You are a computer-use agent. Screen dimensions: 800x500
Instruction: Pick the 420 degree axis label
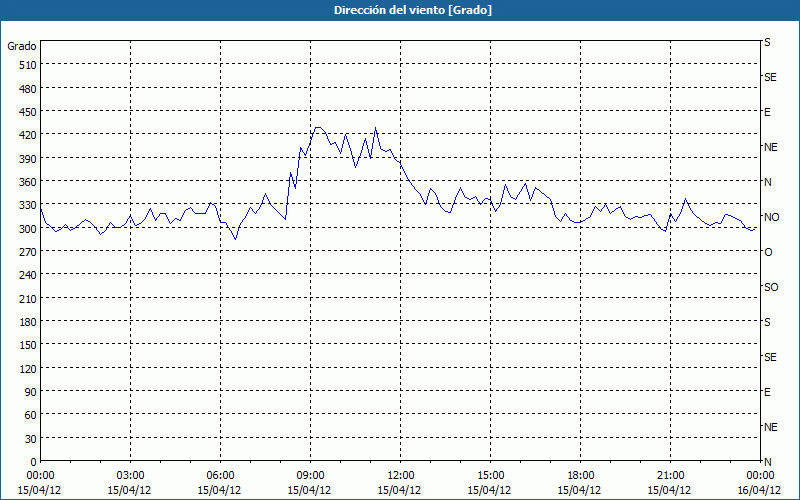[29, 135]
